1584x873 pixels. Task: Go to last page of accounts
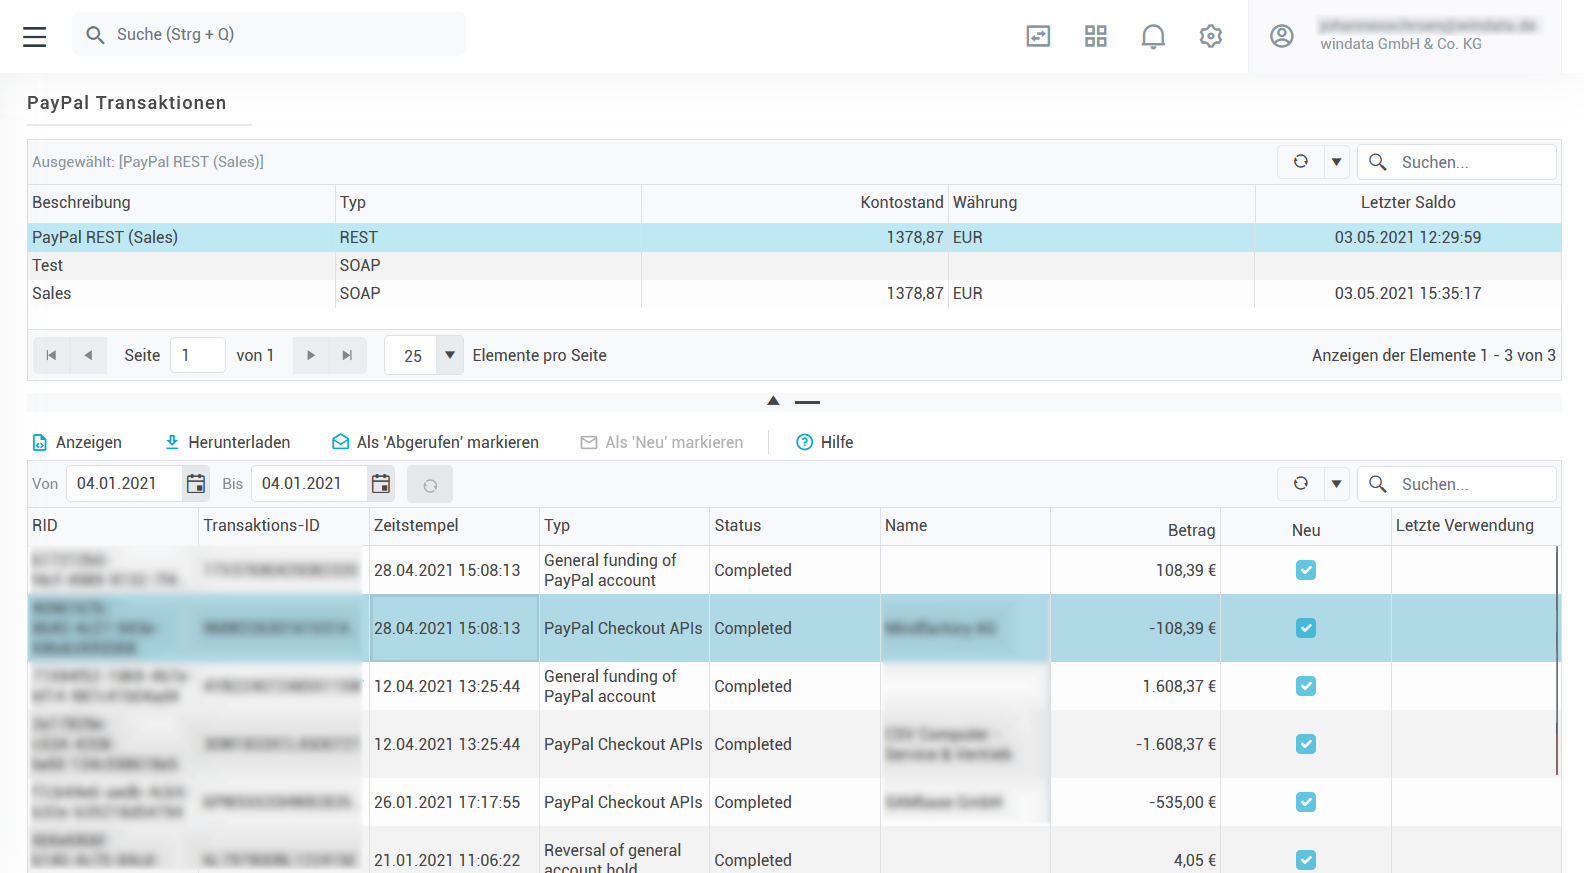click(x=347, y=356)
